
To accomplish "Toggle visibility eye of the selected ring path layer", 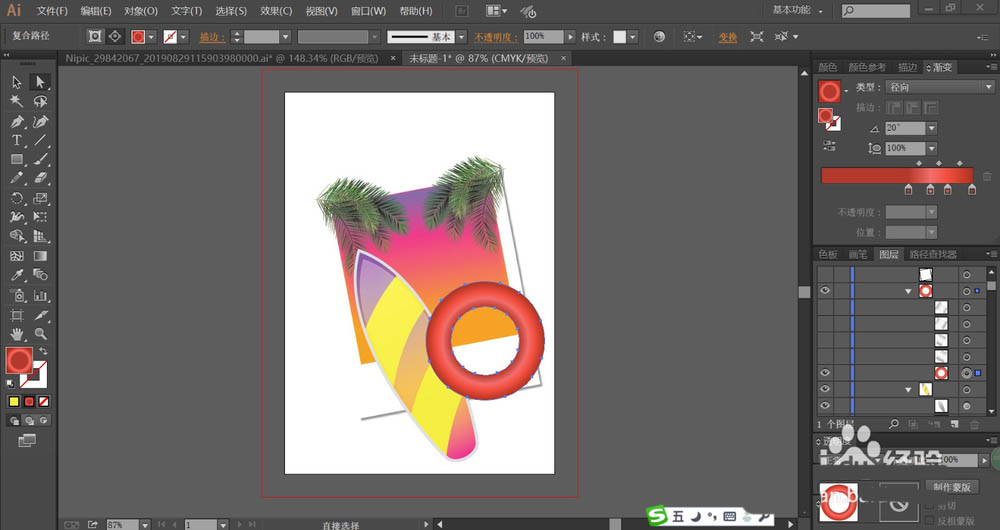I will [825, 373].
